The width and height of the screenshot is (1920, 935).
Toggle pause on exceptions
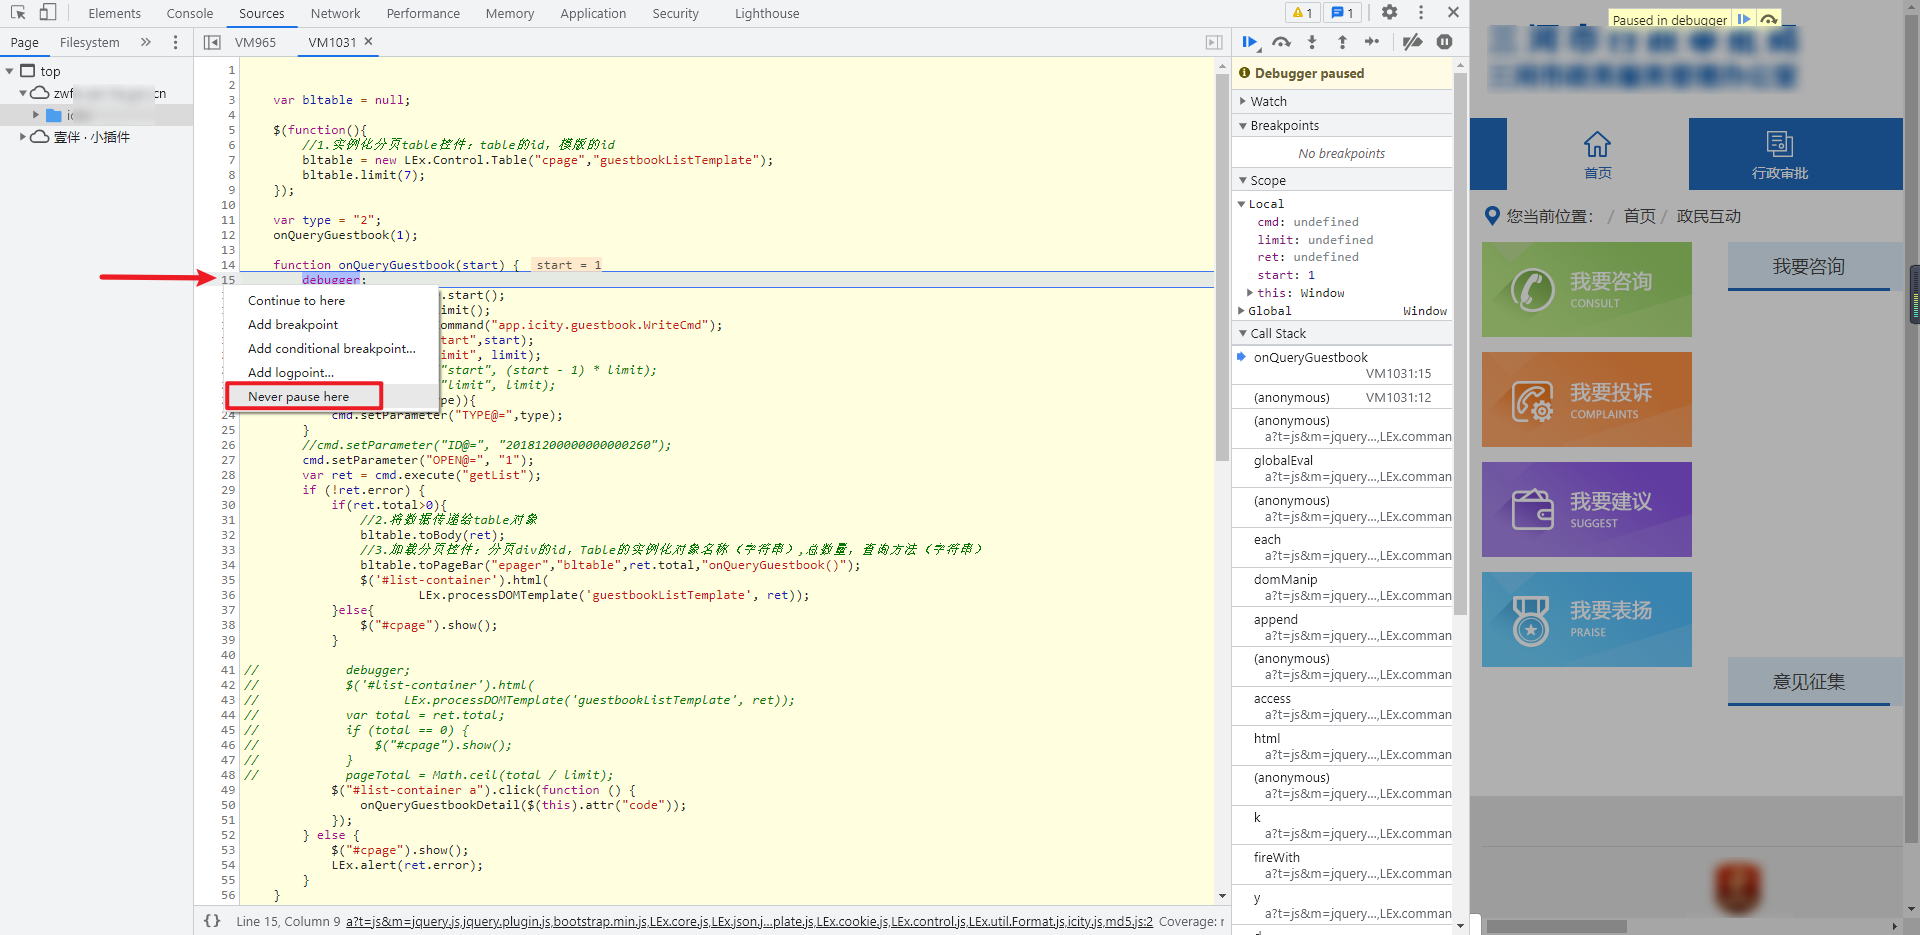(1445, 42)
